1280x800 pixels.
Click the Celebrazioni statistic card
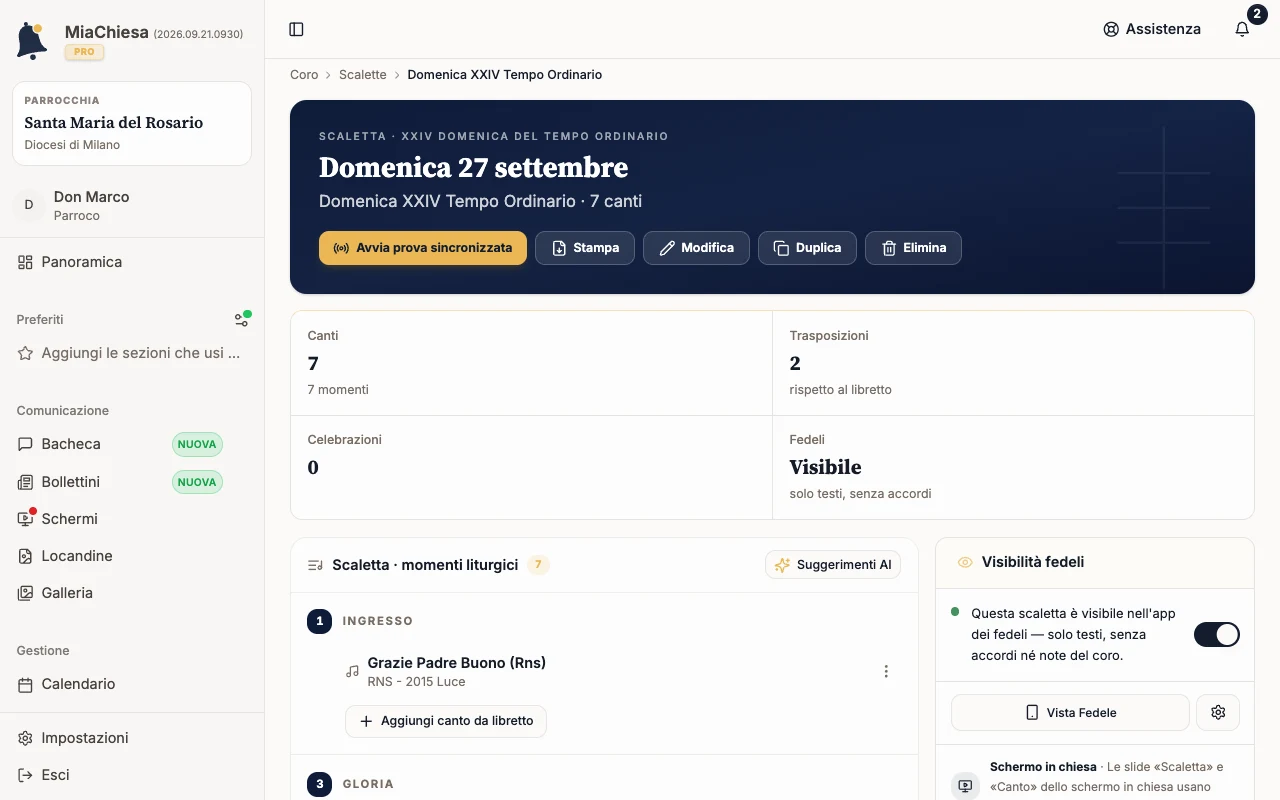point(531,467)
